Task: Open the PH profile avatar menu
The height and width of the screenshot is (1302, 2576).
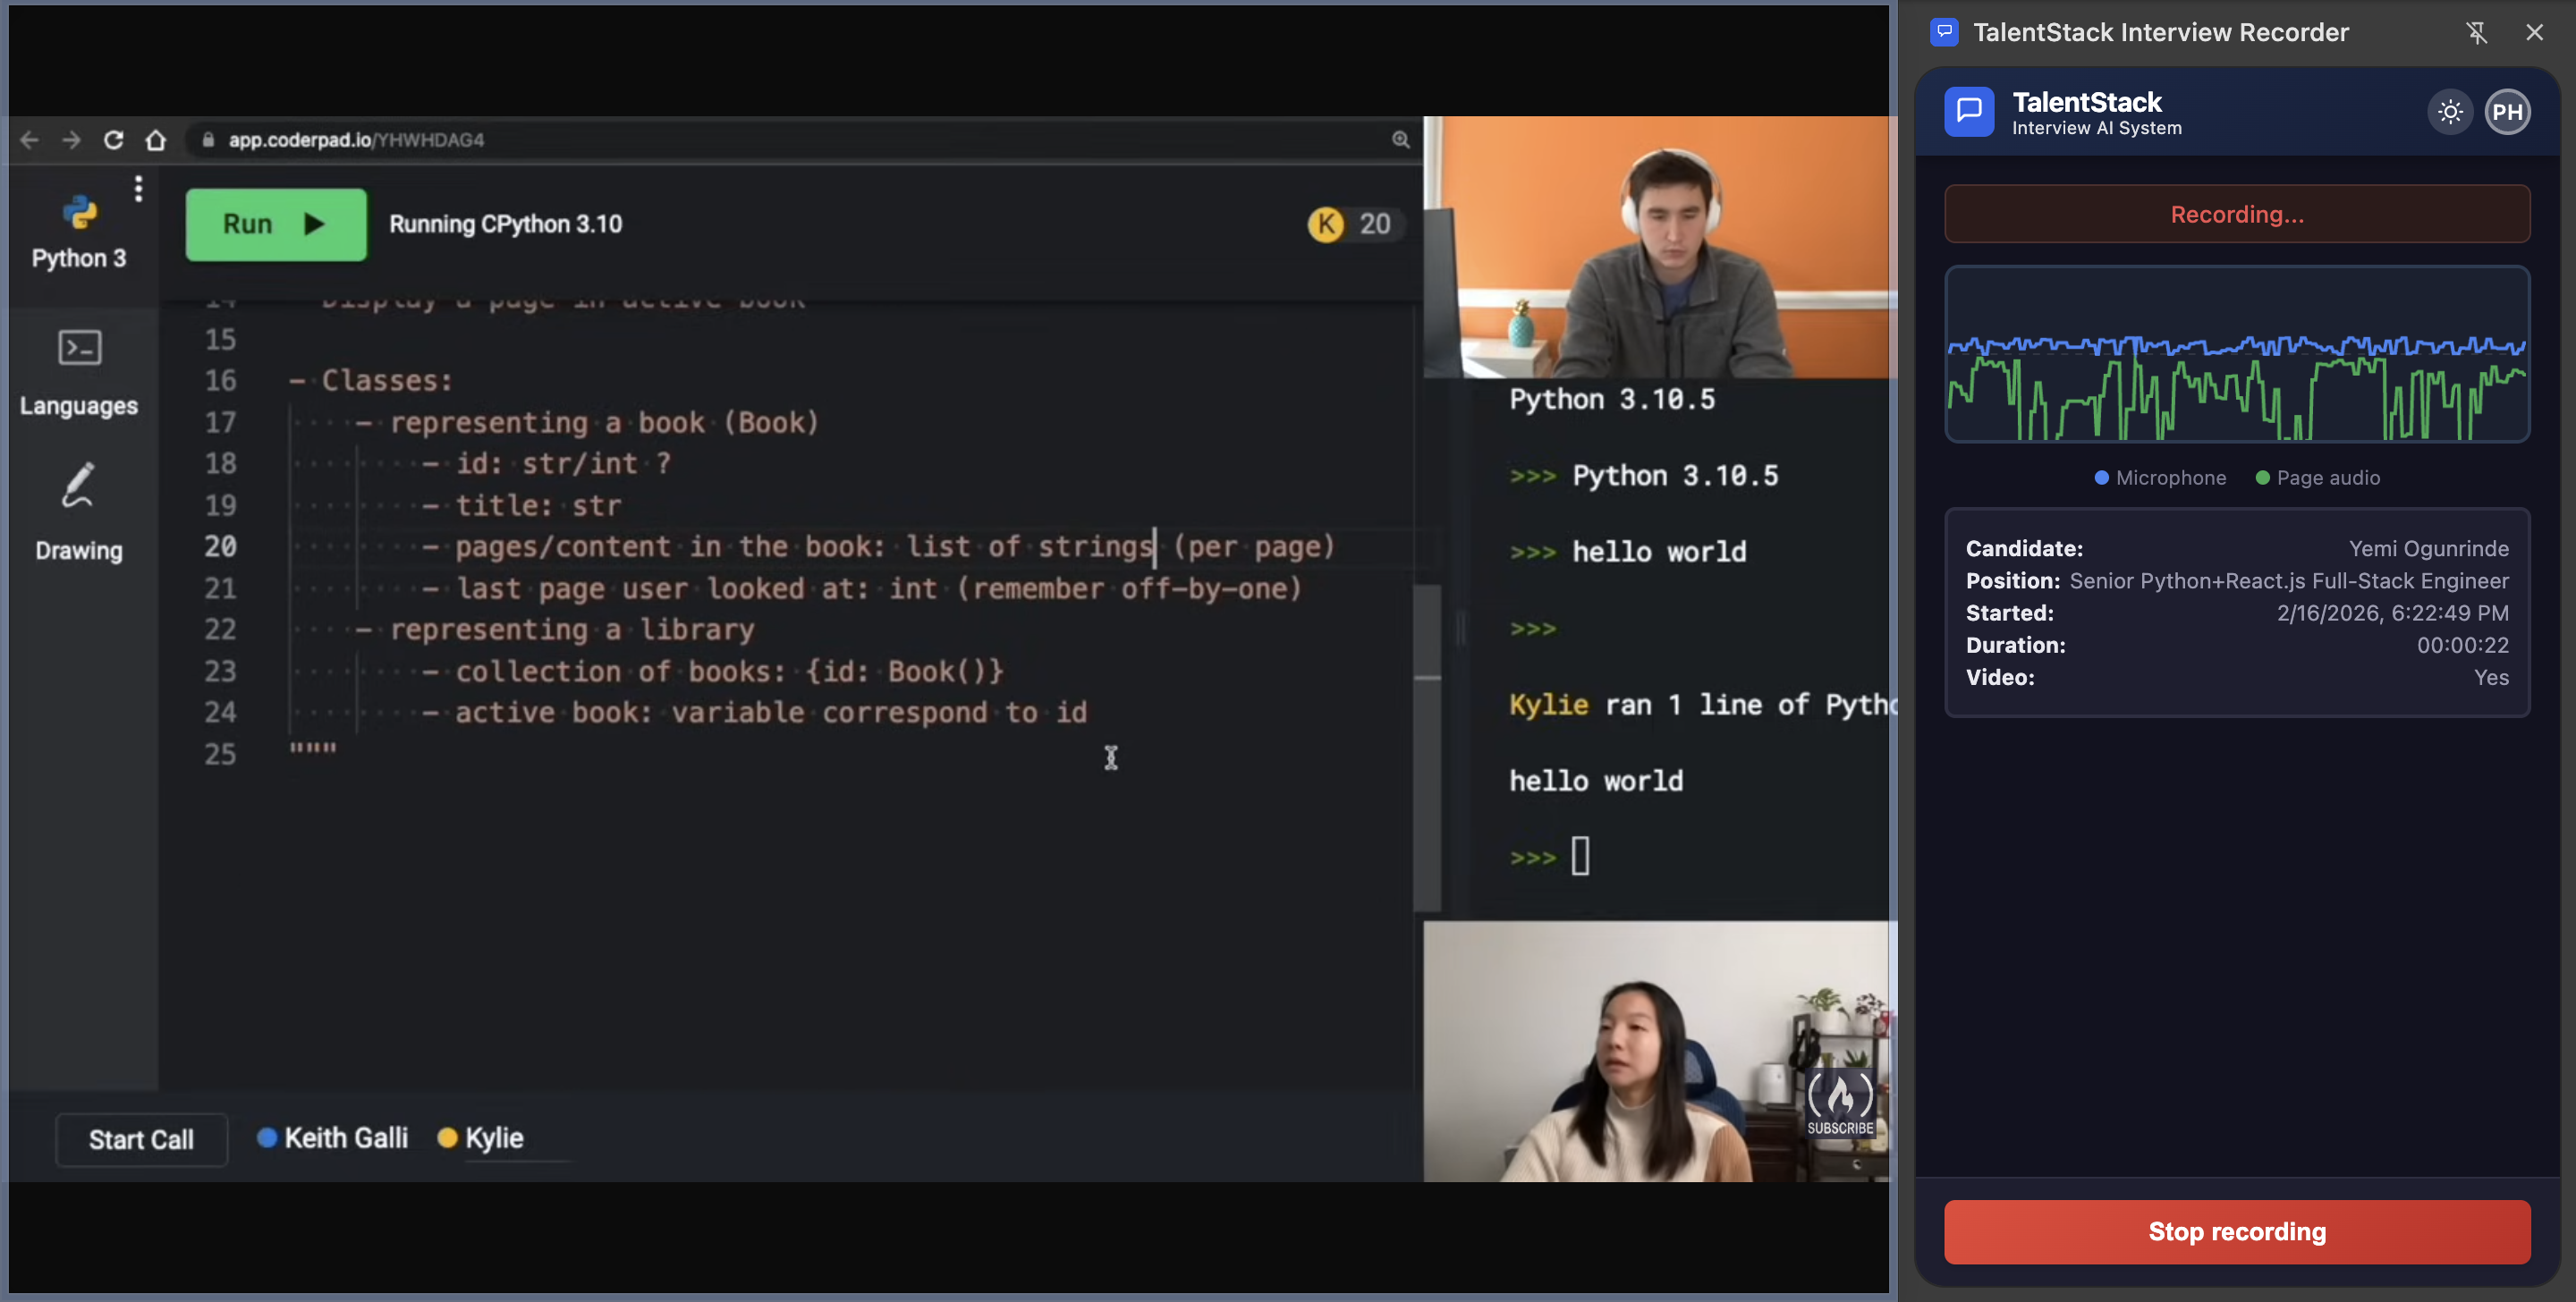Action: pyautogui.click(x=2506, y=112)
